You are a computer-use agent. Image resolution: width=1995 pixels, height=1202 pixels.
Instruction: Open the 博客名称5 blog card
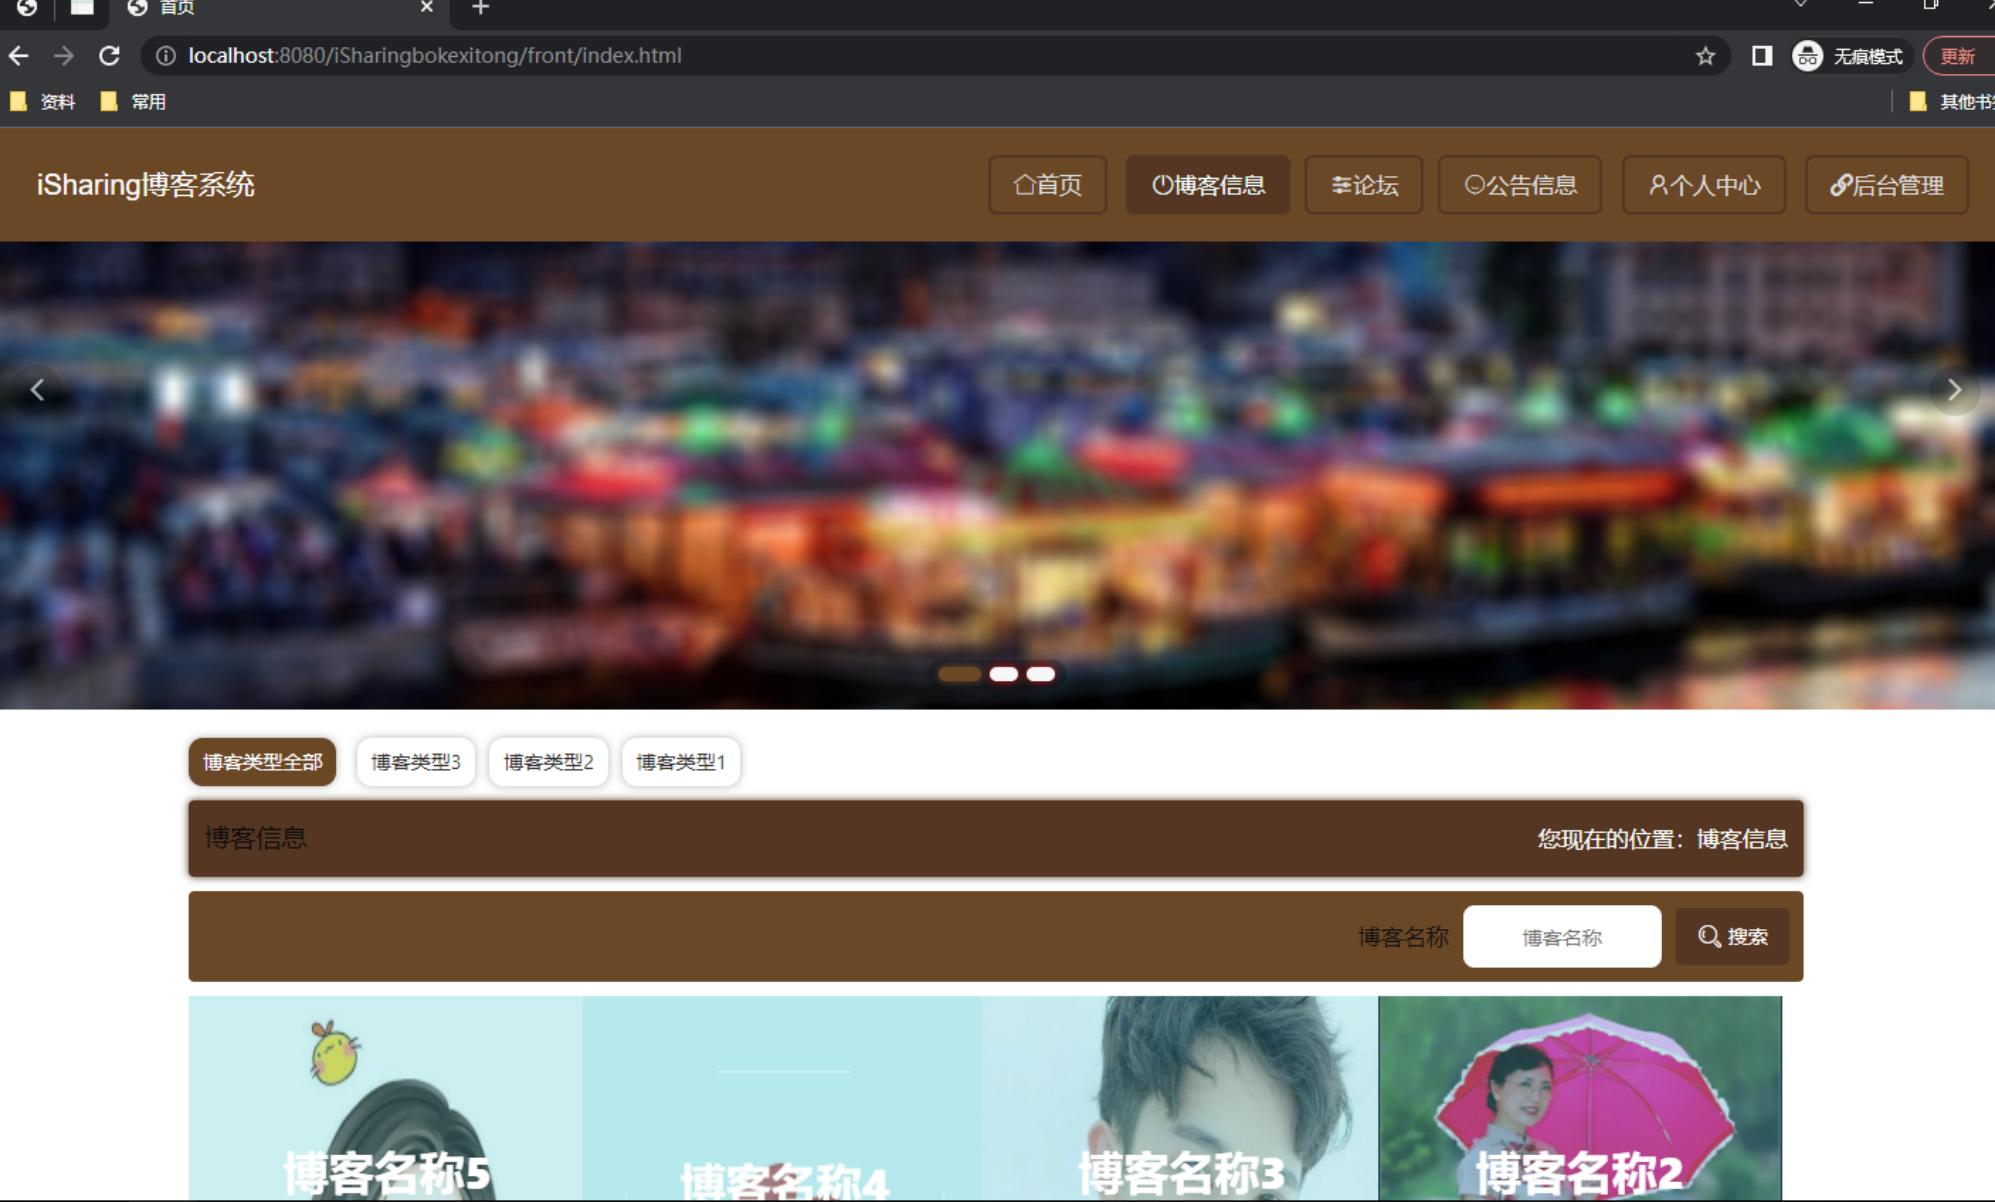coord(386,1098)
